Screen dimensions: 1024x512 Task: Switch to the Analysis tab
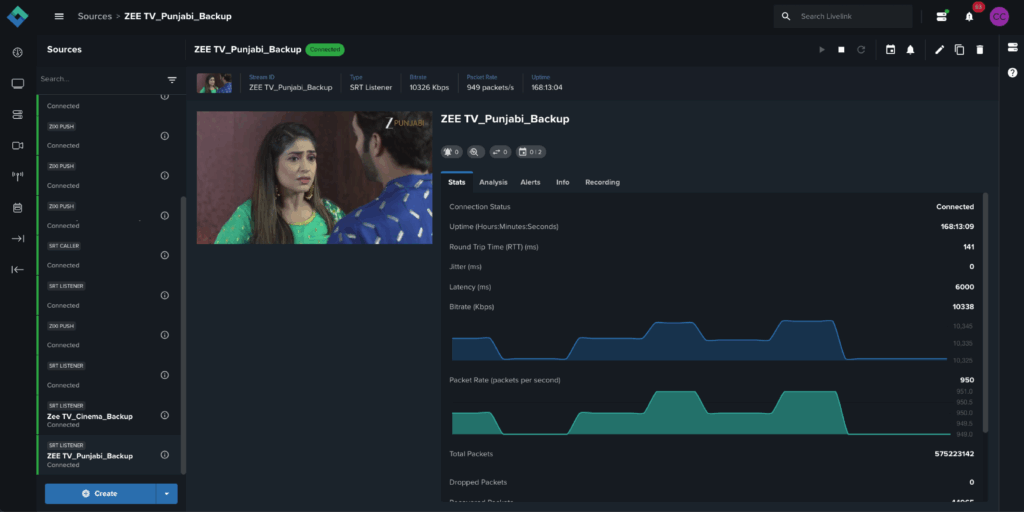[x=493, y=182]
